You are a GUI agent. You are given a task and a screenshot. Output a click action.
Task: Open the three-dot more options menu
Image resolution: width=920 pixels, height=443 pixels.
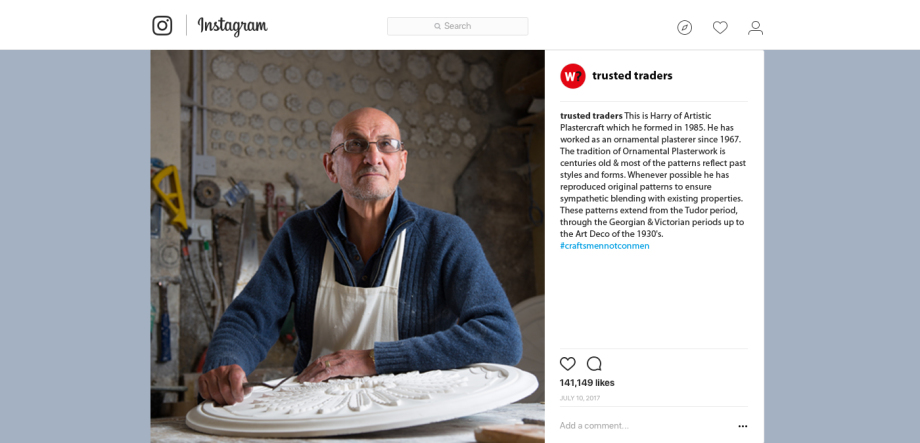click(x=743, y=426)
